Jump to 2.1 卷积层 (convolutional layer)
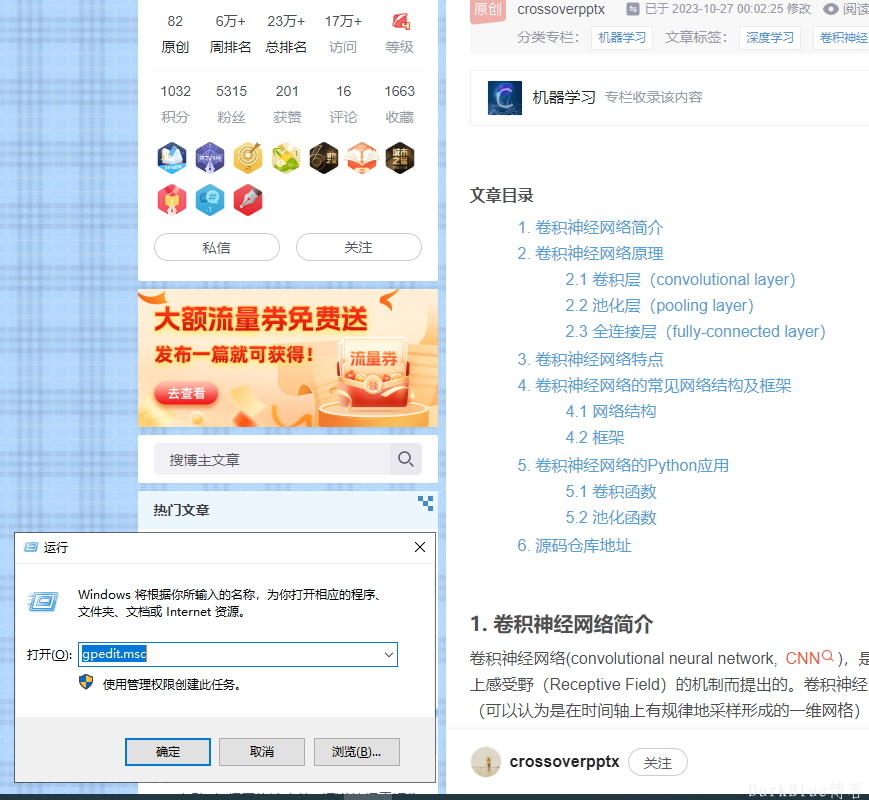Viewport: 869px width, 800px height. [x=680, y=279]
